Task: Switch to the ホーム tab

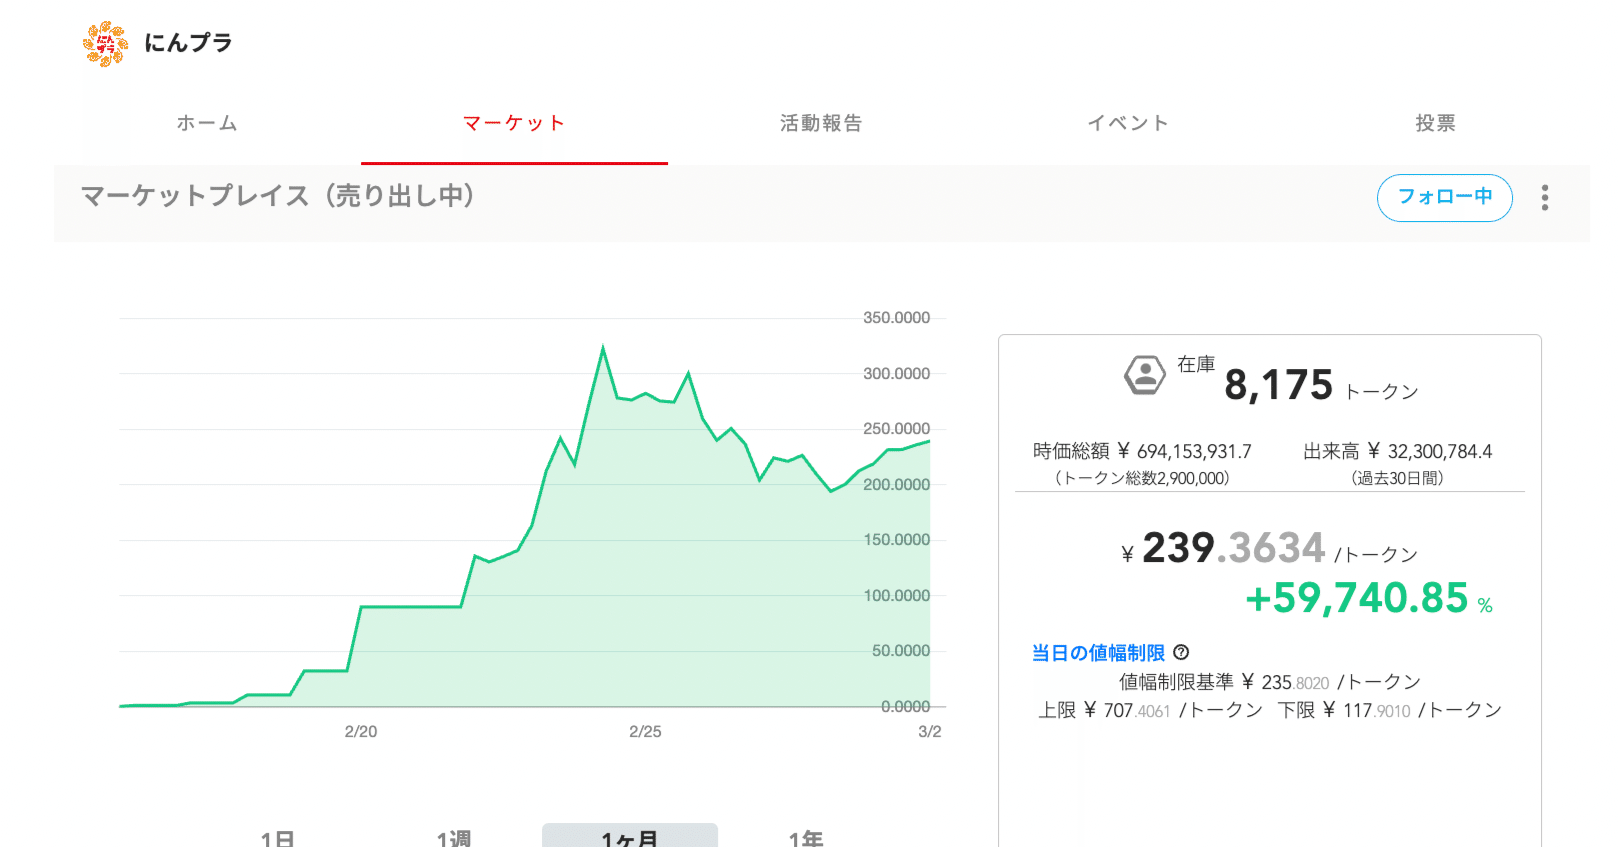Action: pyautogui.click(x=207, y=123)
